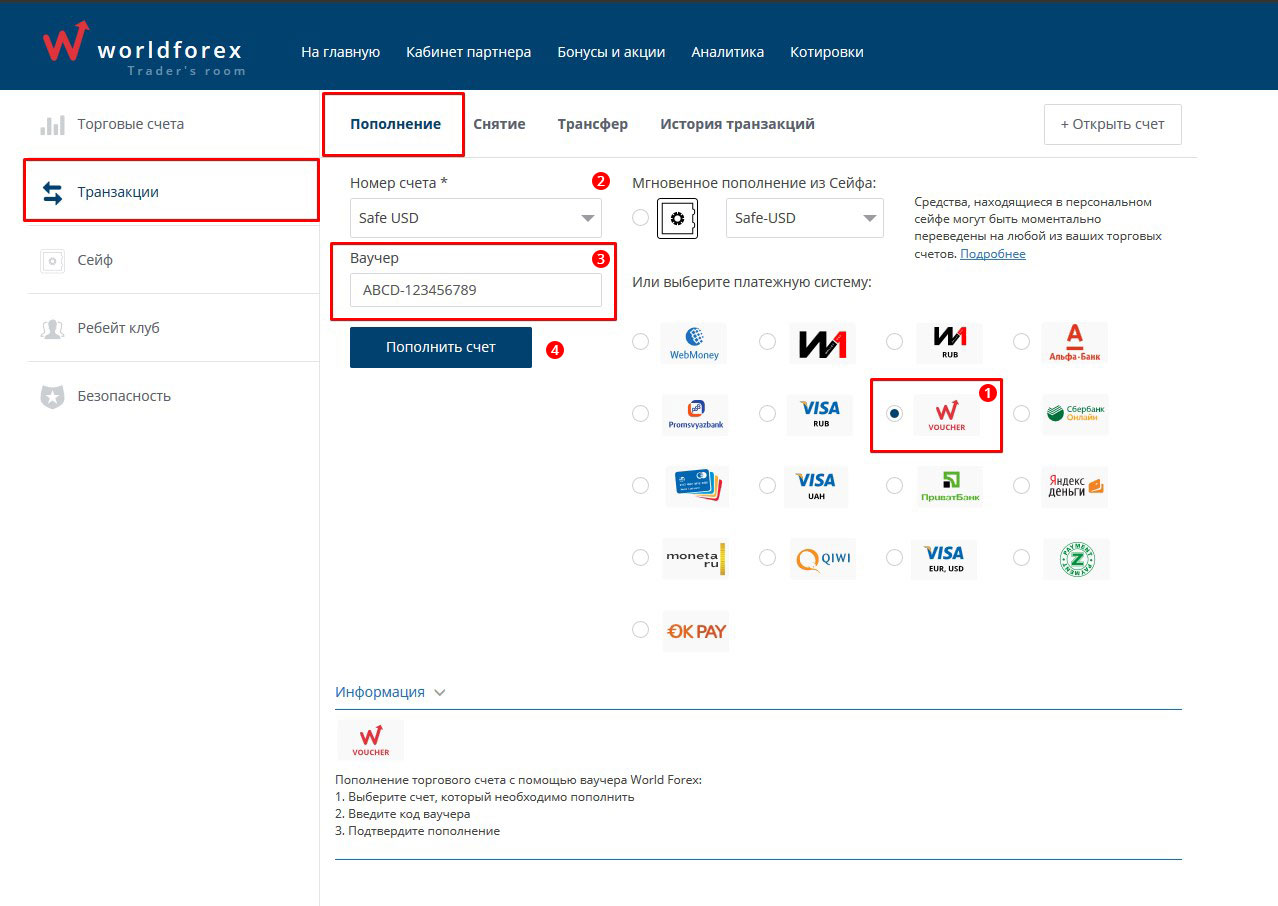Select the Альфа-Банк radio button
Viewport: 1278px width, 906px height.
[1021, 342]
